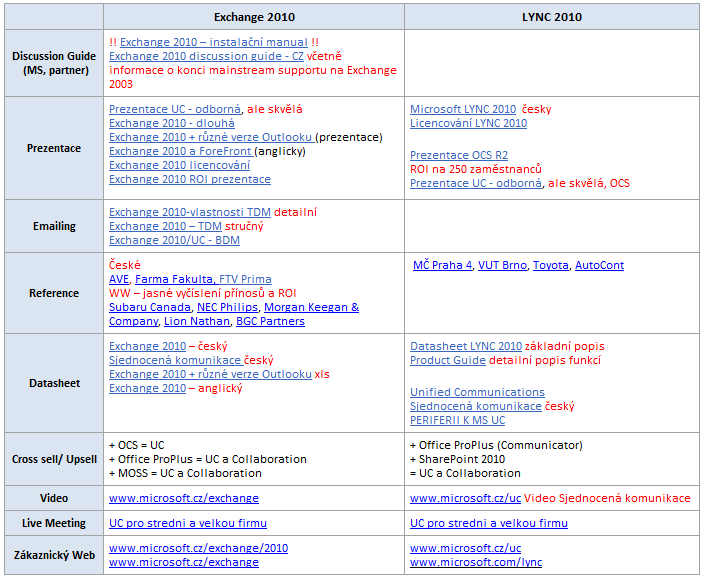Click 'WW – jasné vyčíslení přínosů a ROI' text
Viewport: 703px width, 580px height.
coord(203,293)
